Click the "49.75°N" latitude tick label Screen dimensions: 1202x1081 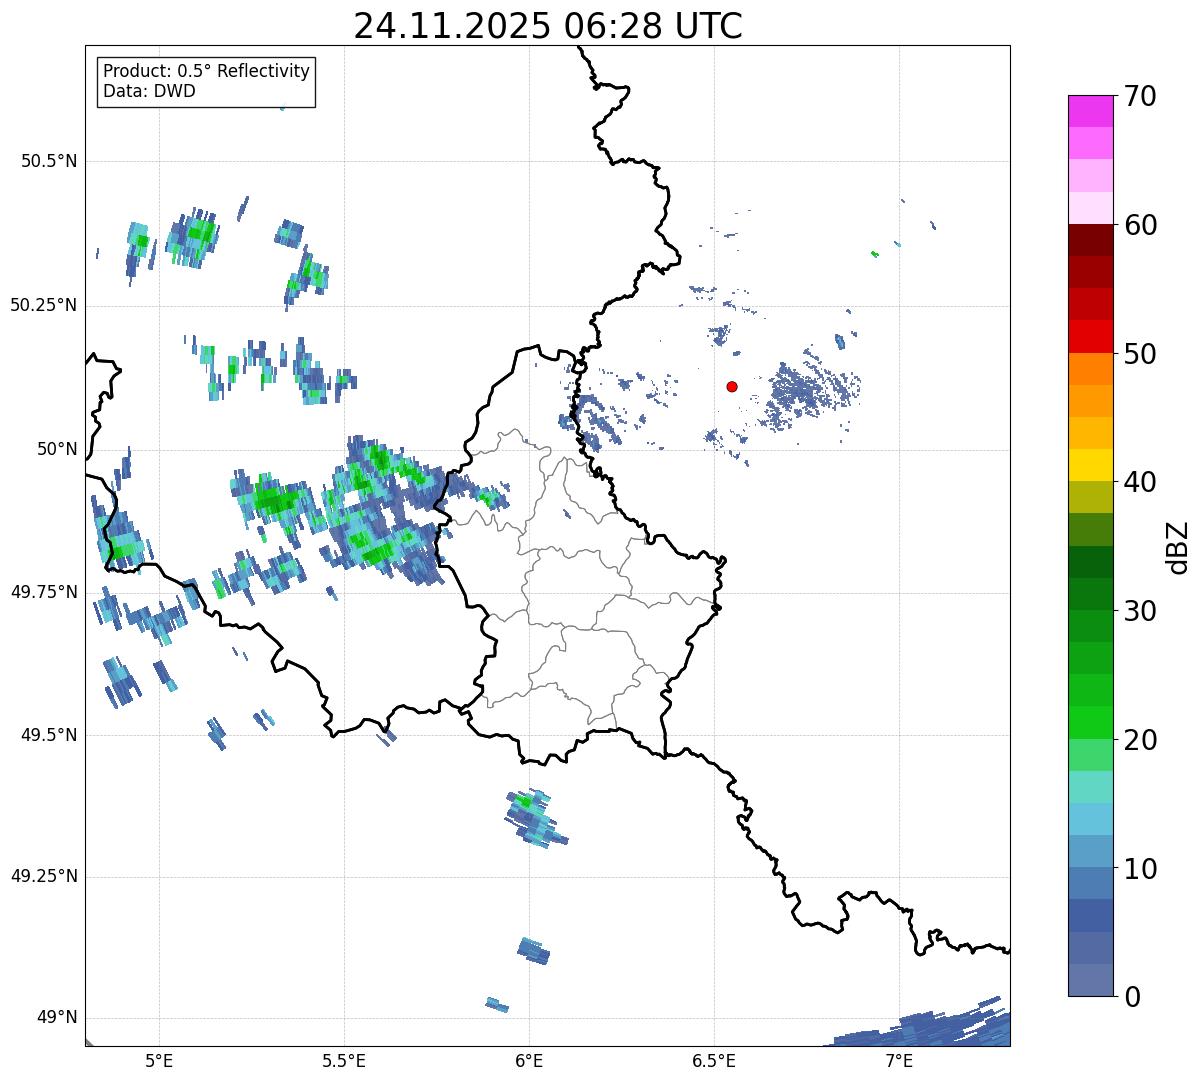point(45,592)
